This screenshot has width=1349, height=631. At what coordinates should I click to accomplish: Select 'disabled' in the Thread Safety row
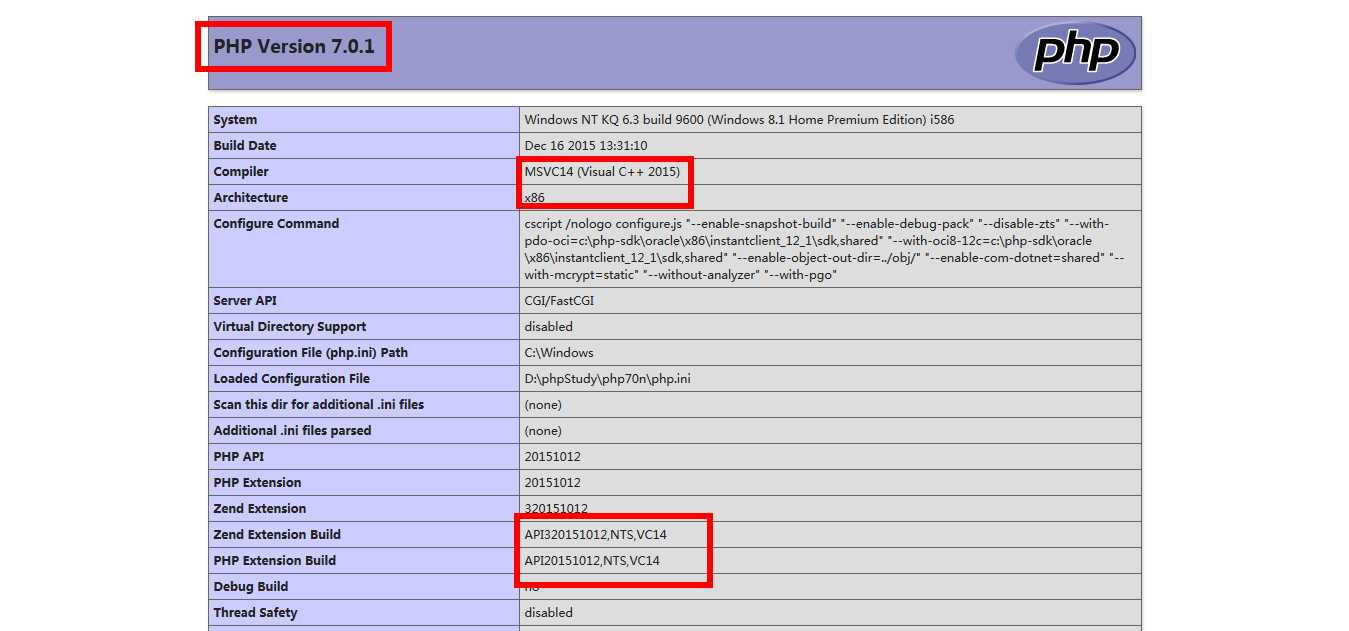click(x=548, y=613)
